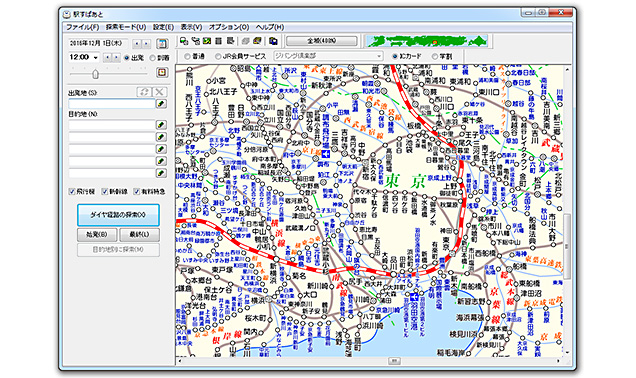Click the time-forward arrow next to 12:00

click(116, 58)
